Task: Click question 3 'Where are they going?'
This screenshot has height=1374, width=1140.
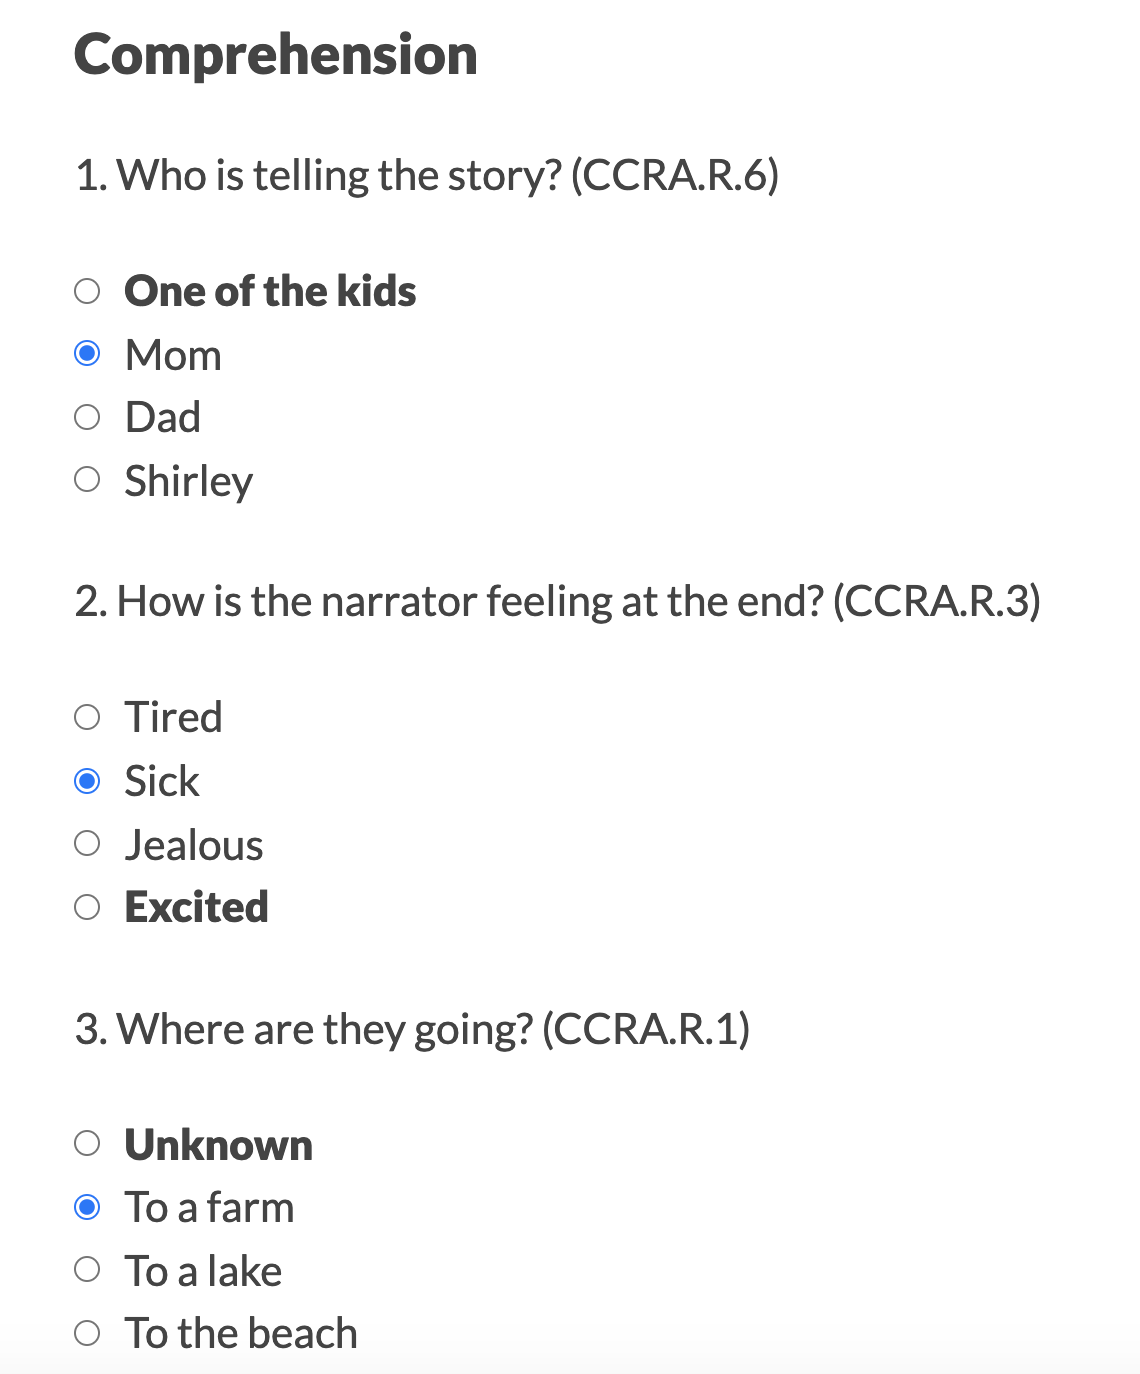Action: pos(412,1029)
